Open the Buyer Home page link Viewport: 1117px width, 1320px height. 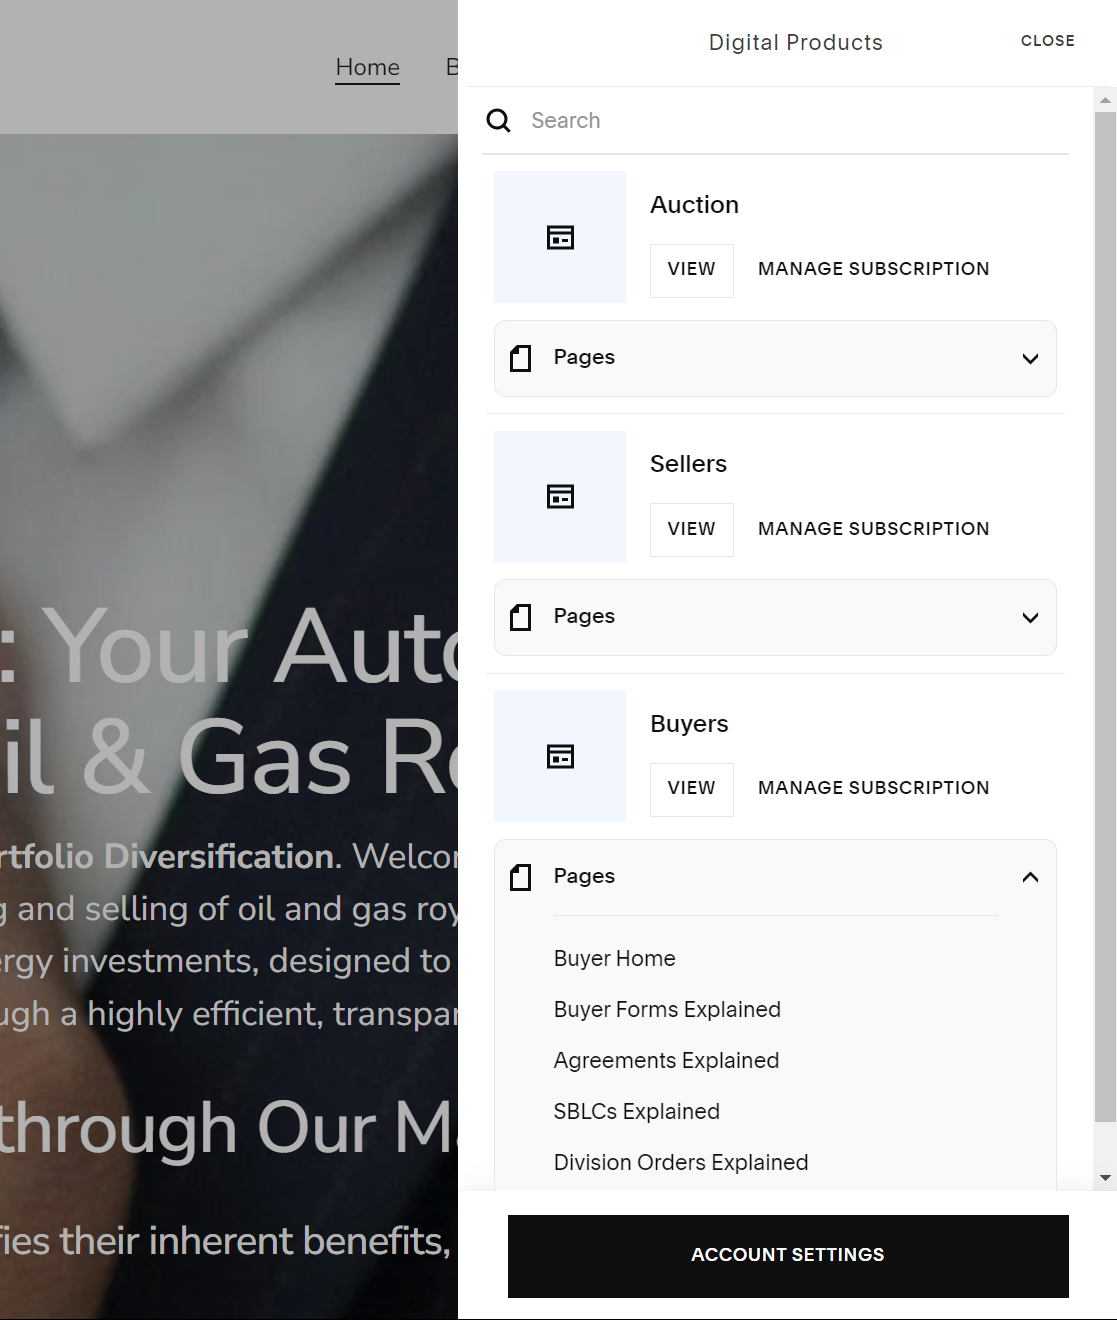click(614, 958)
